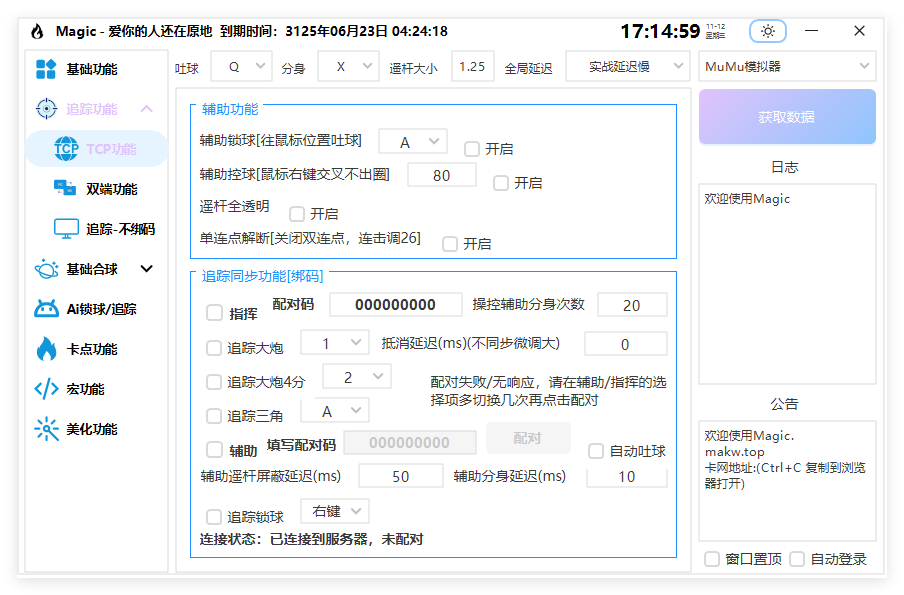Open the MuMu模拟器 dropdown
The width and height of the screenshot is (904, 595).
point(787,66)
